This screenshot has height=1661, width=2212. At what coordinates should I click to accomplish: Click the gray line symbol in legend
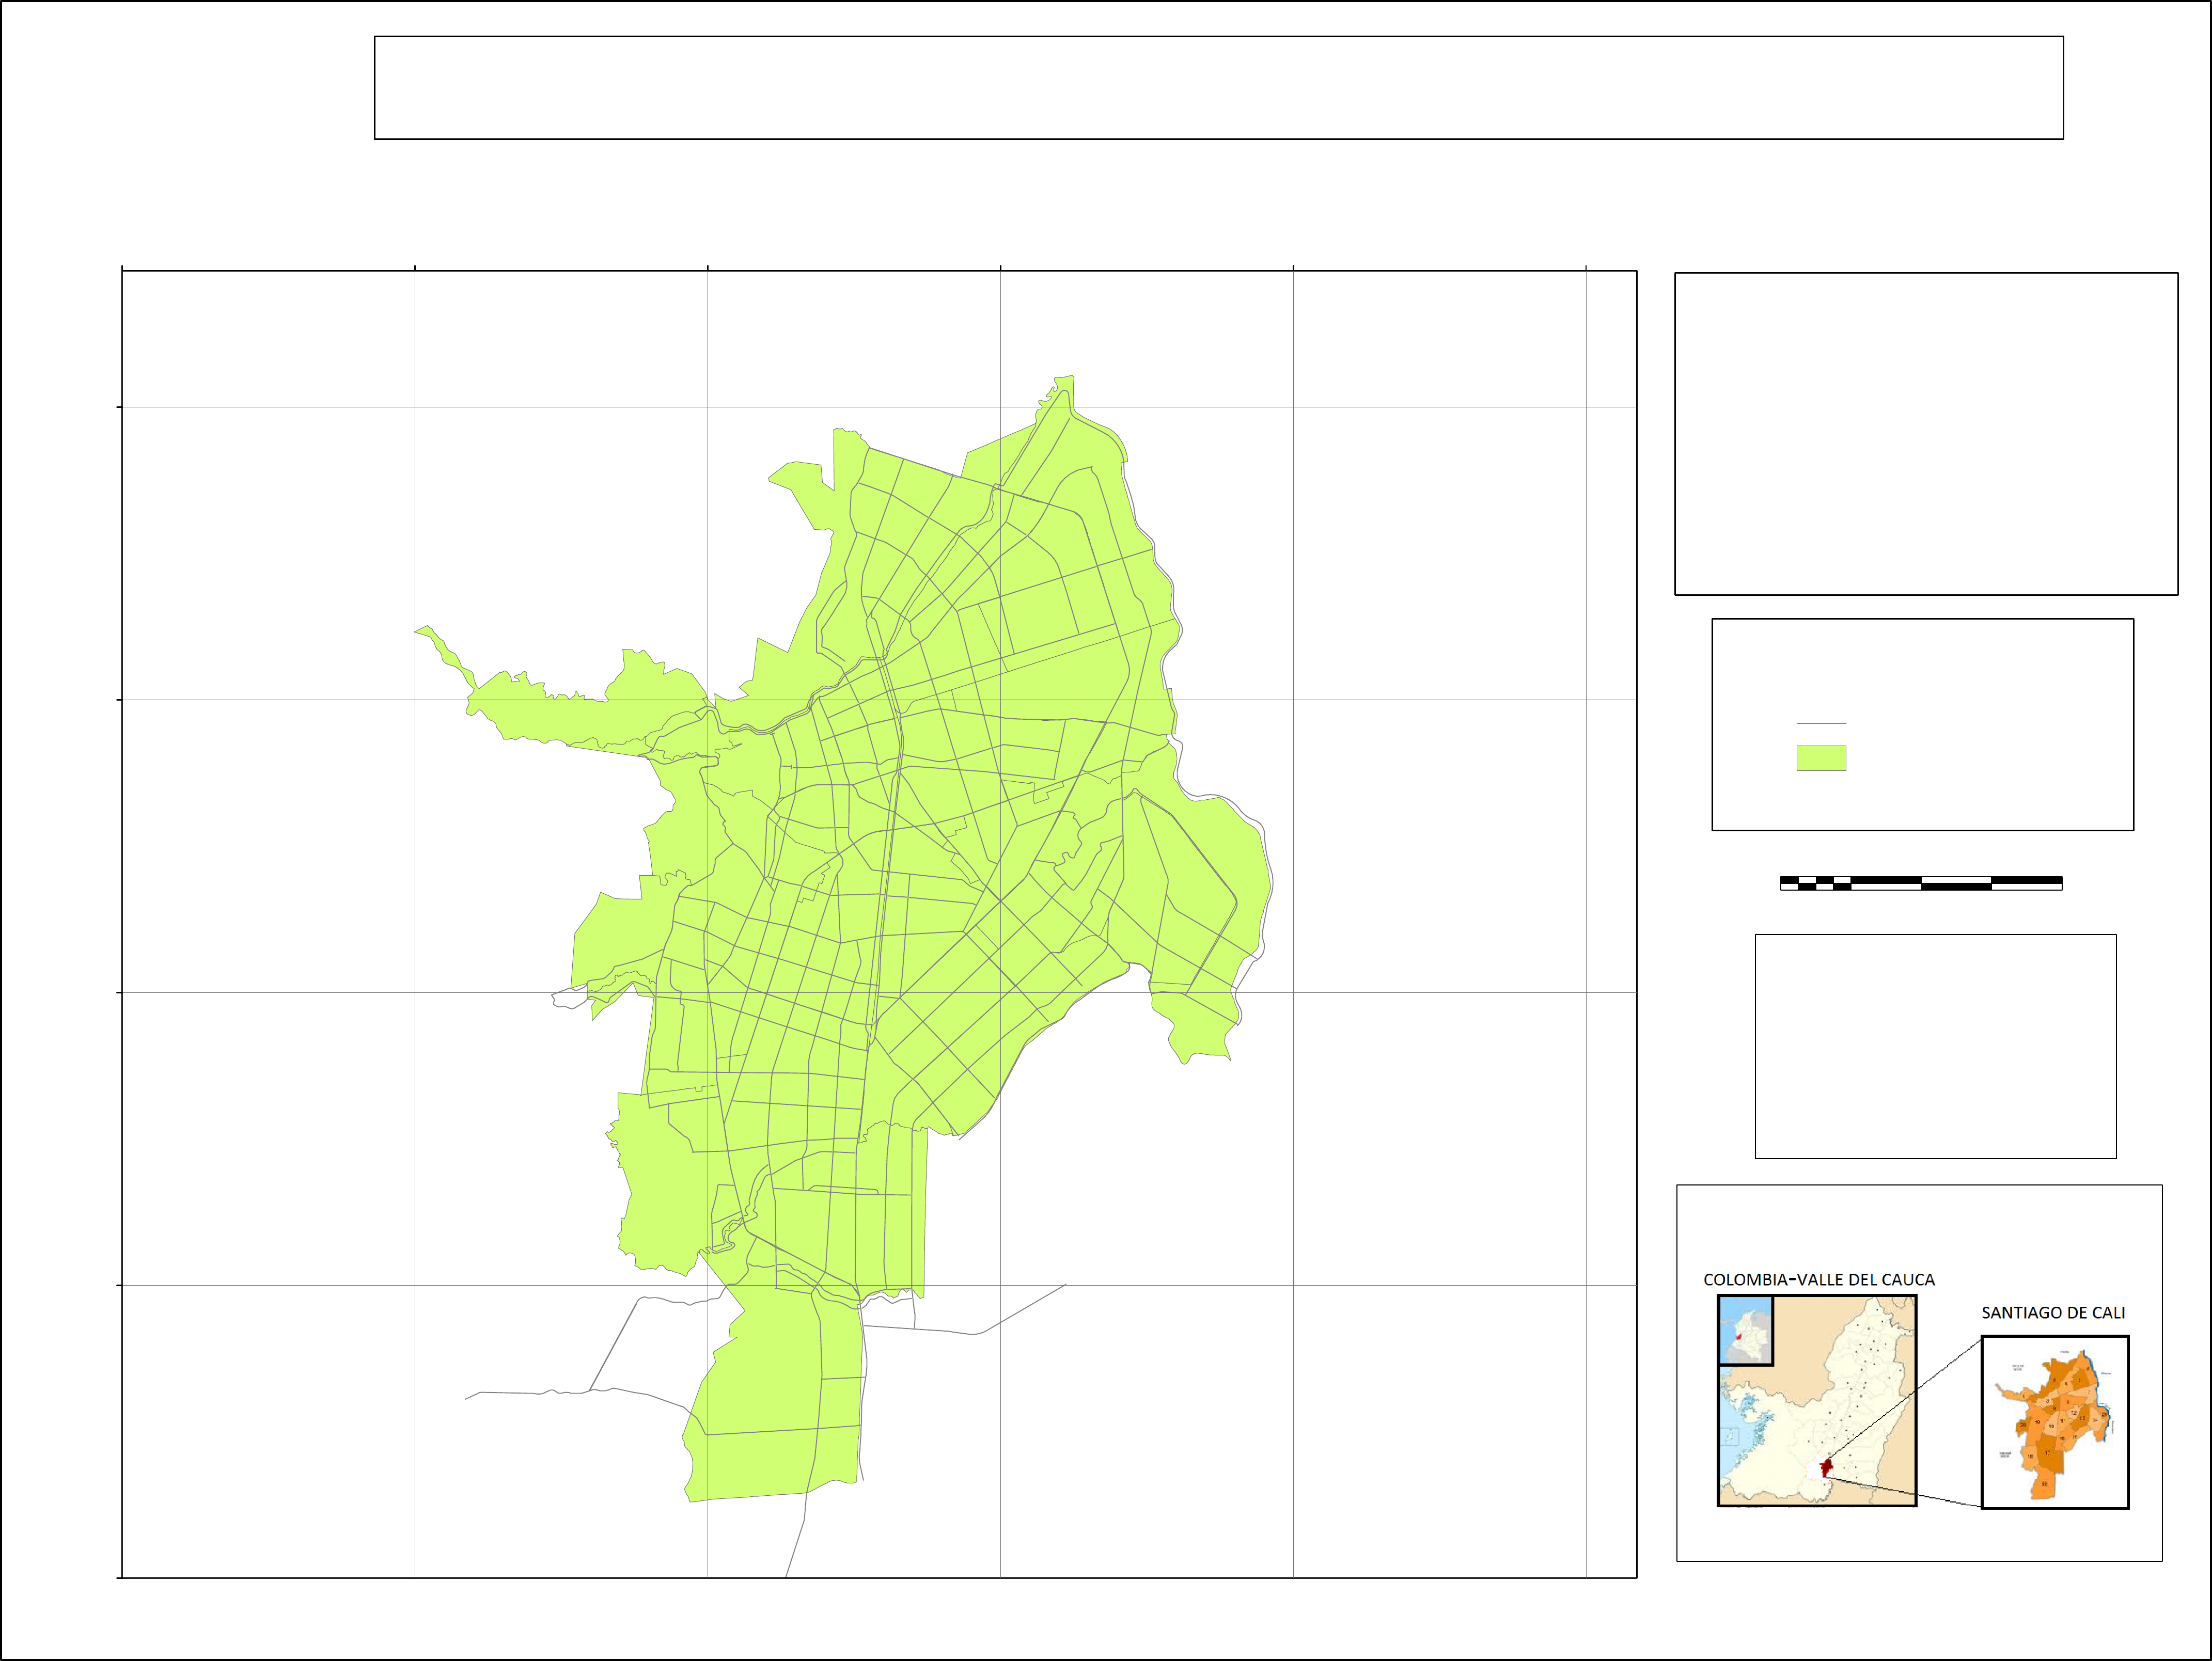(1821, 723)
